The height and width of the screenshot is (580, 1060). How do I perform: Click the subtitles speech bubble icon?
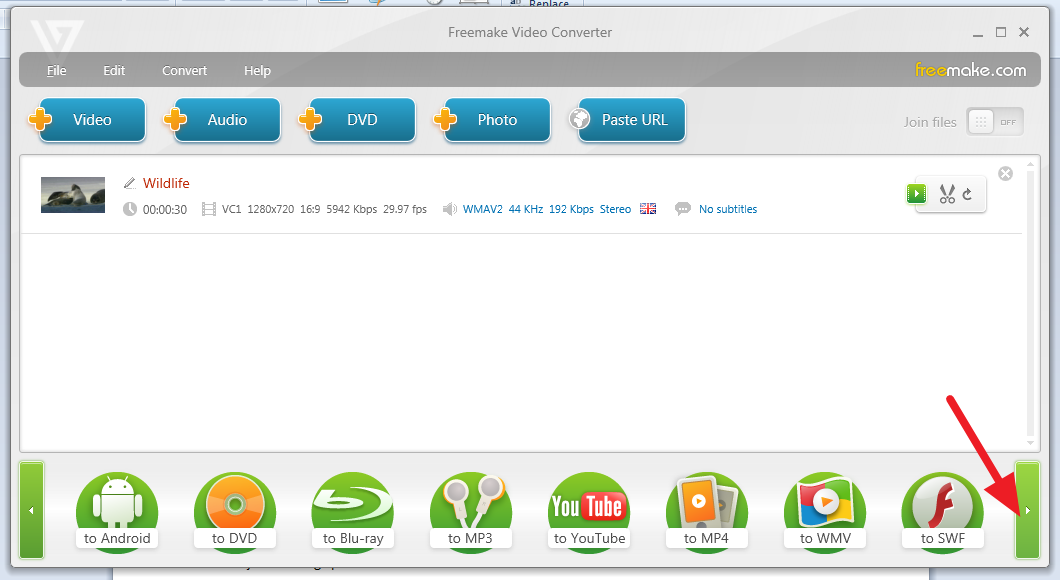683,209
